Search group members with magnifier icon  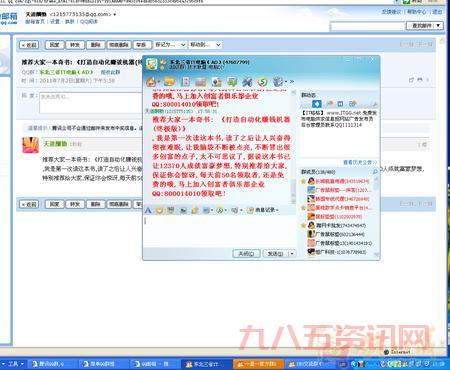(375, 172)
